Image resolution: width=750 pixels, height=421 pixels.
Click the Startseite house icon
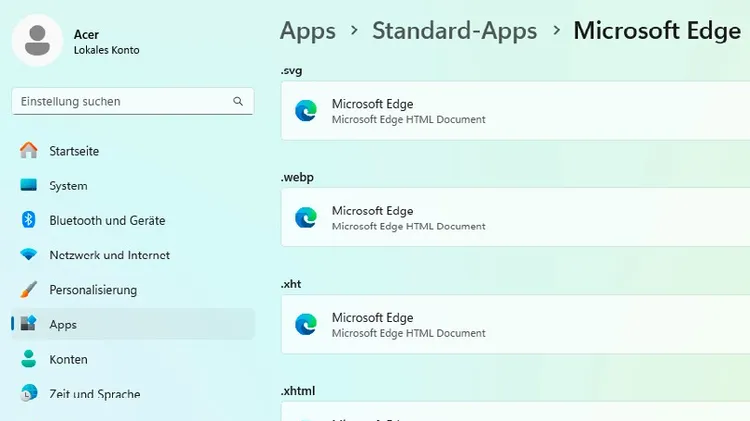pos(29,150)
